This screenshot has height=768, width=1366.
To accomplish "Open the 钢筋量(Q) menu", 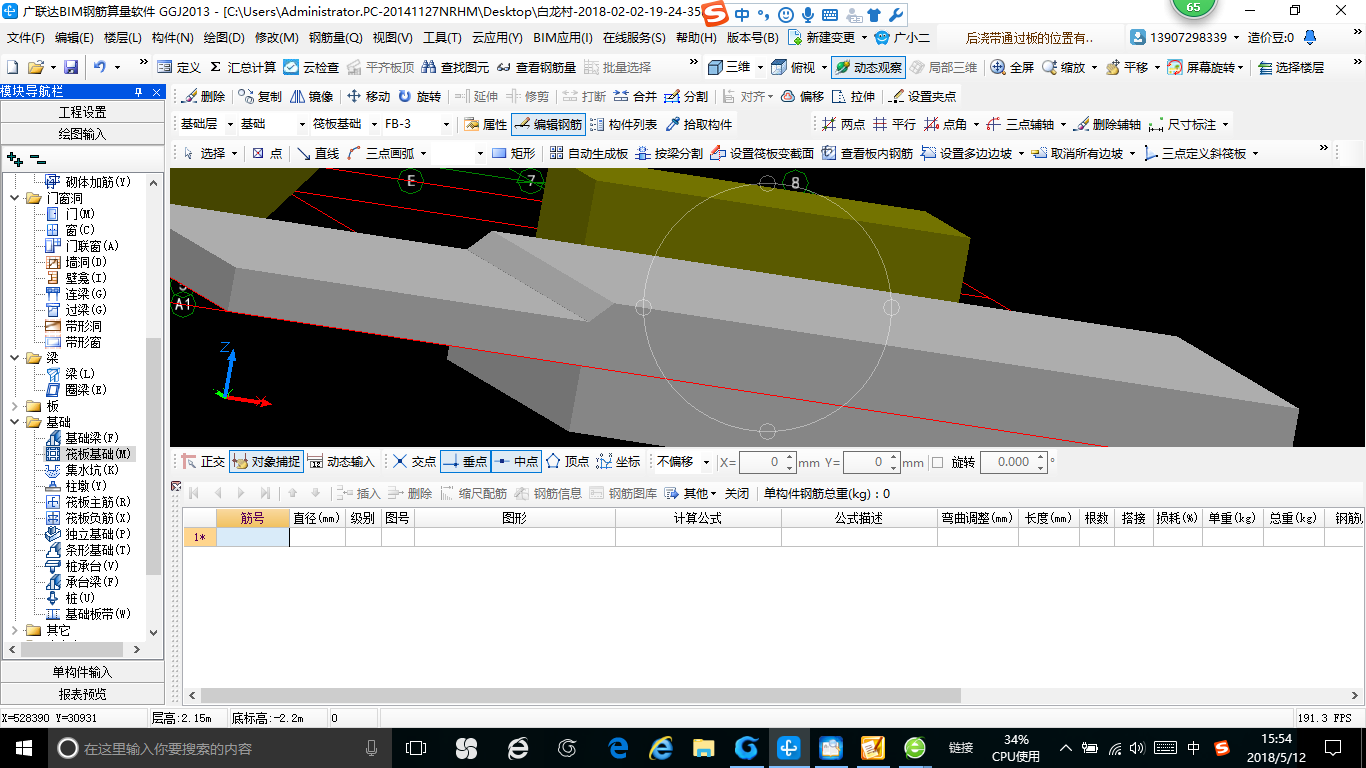I will (x=336, y=38).
